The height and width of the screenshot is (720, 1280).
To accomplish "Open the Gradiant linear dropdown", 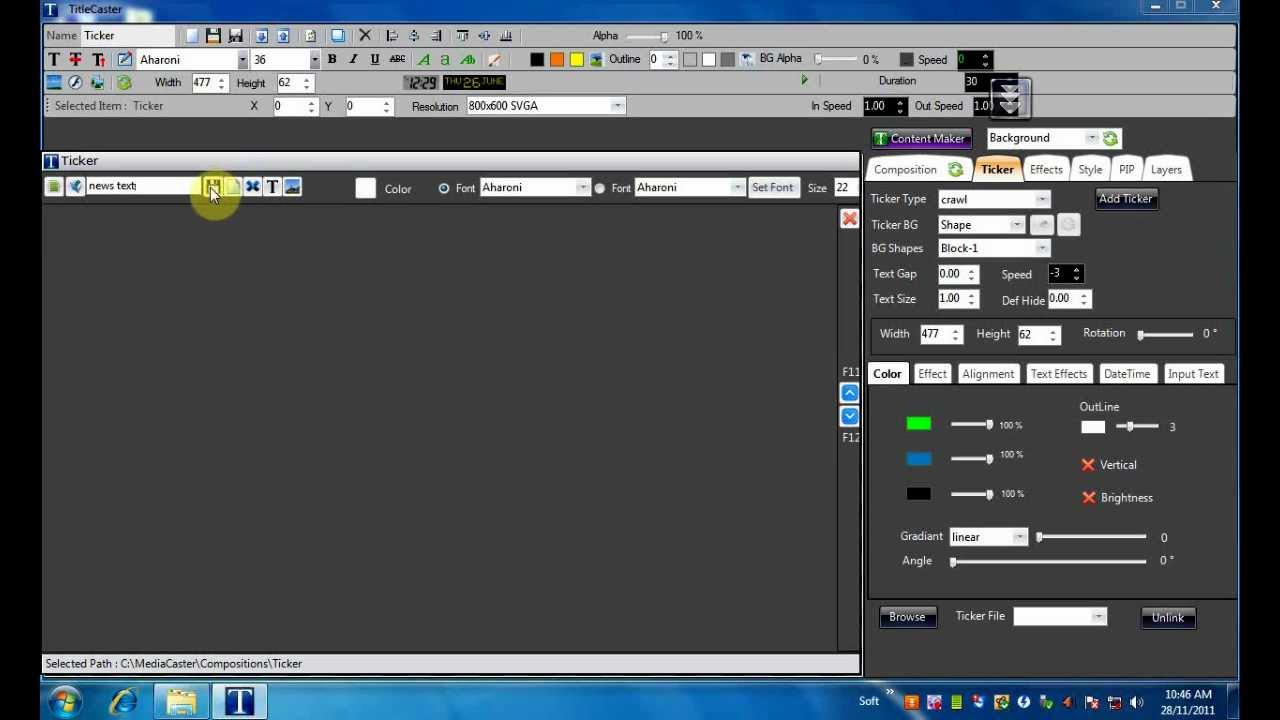I will coord(988,537).
